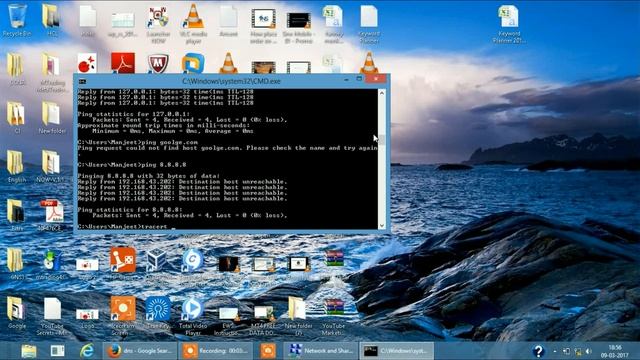The image size is (640, 360).
Task: Open the blank document right of HCL folder
Action: click(87, 21)
